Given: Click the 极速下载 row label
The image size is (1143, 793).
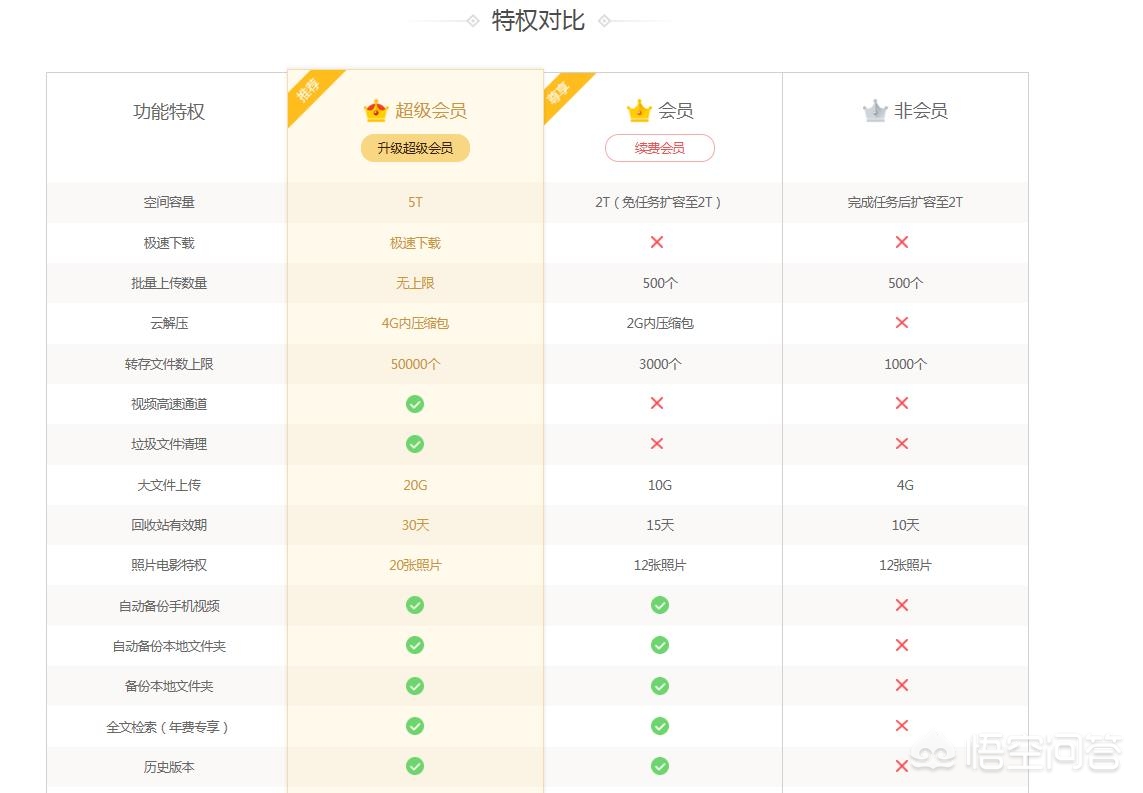Looking at the screenshot, I should (169, 243).
